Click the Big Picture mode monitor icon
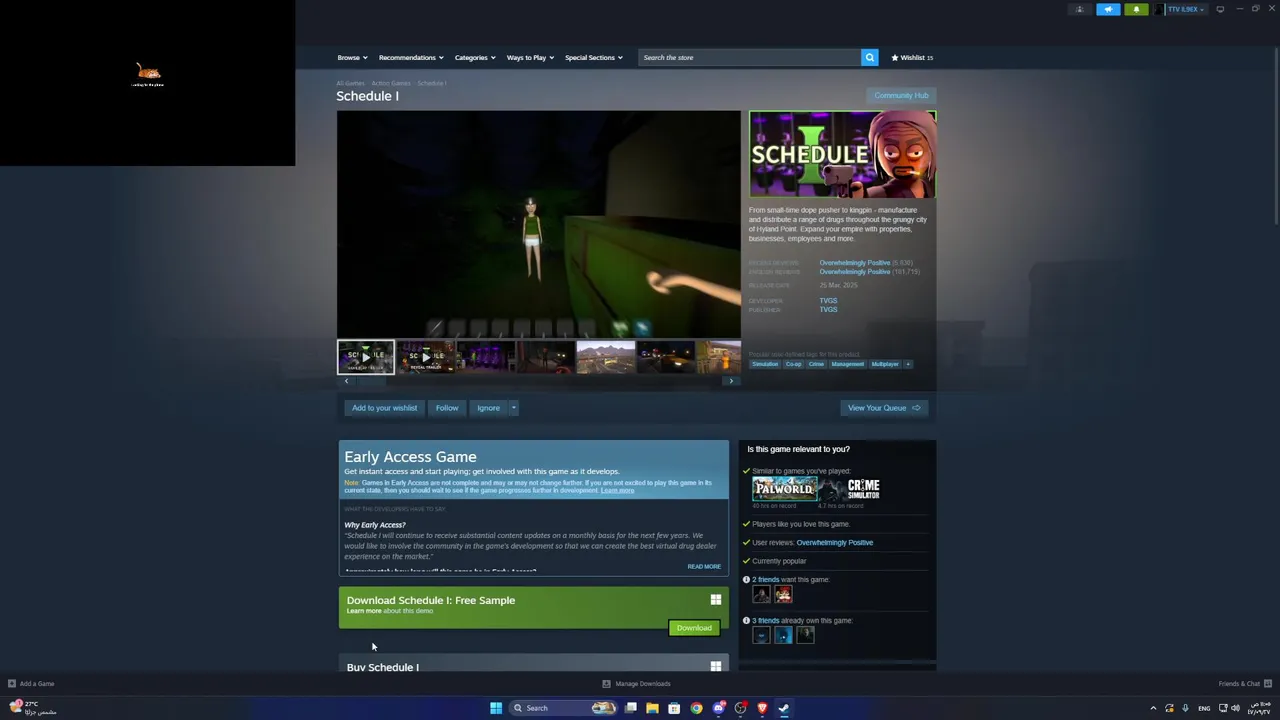 pyautogui.click(x=1220, y=9)
